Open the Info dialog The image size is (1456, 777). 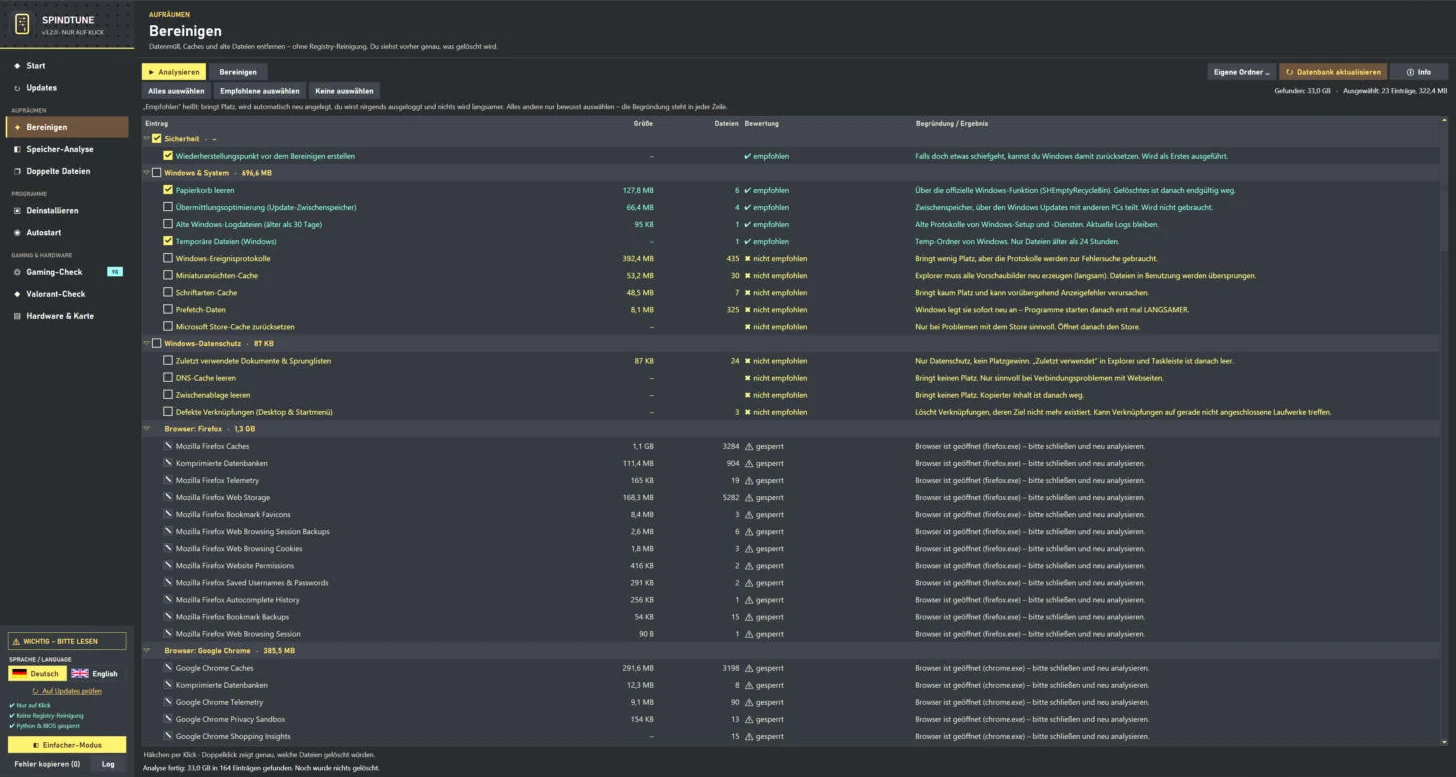1418,72
